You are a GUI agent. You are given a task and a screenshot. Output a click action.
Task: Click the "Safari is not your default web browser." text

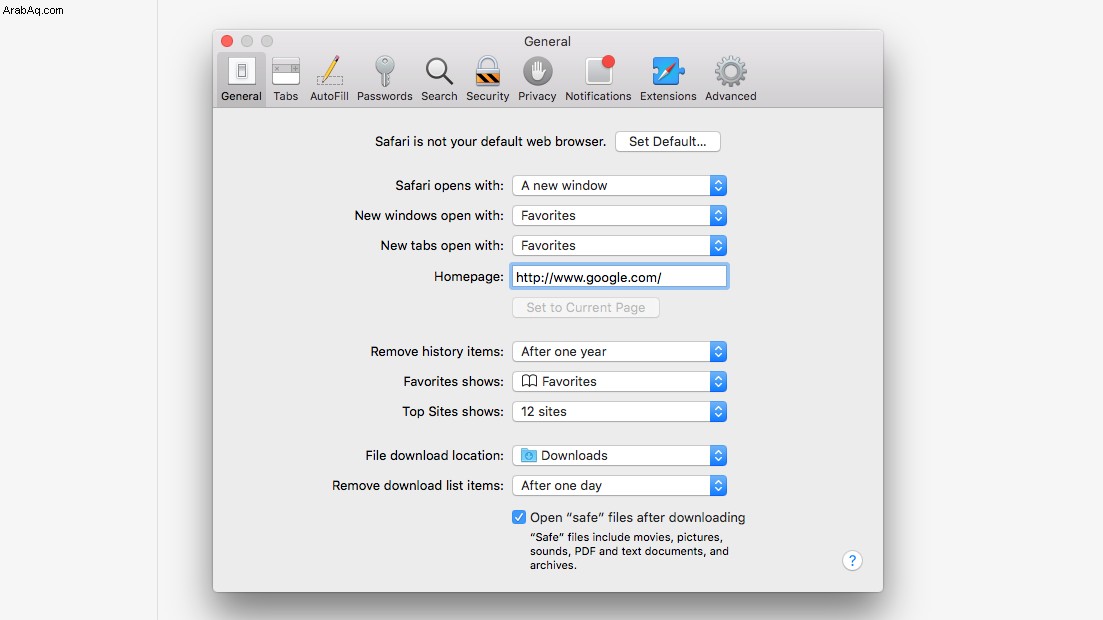pyautogui.click(x=490, y=141)
